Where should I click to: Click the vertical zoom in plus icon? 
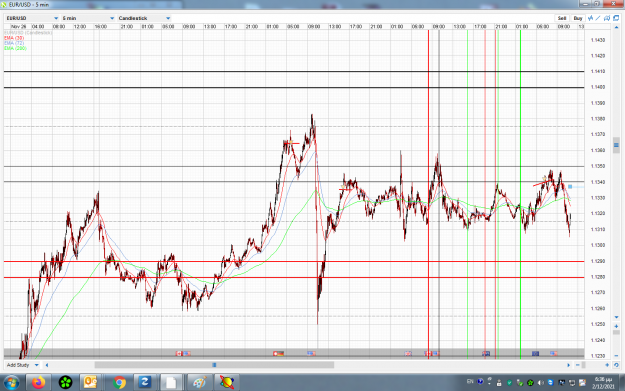pyautogui.click(x=616, y=326)
